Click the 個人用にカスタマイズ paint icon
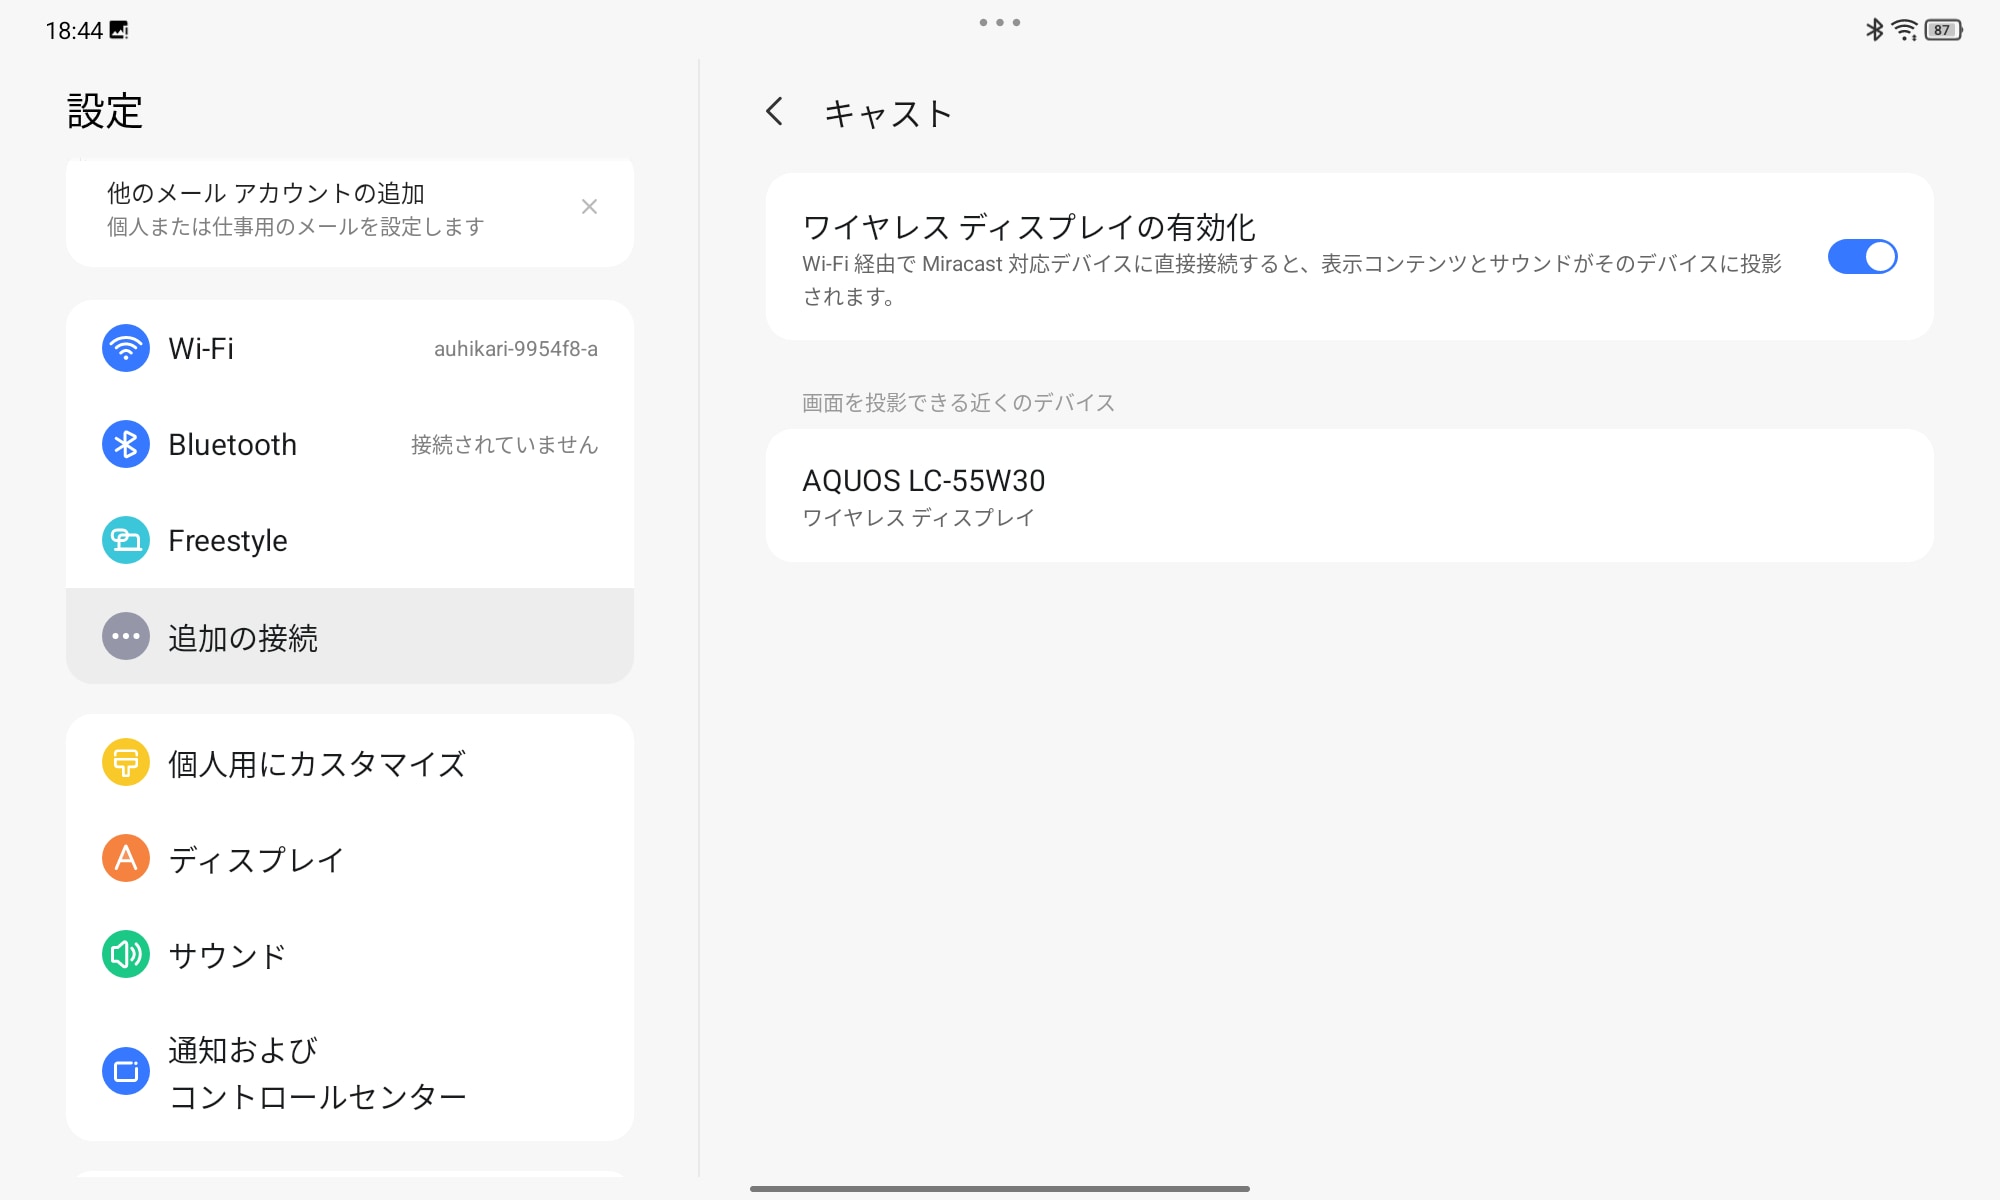Viewport: 2000px width, 1200px height. pyautogui.click(x=126, y=762)
